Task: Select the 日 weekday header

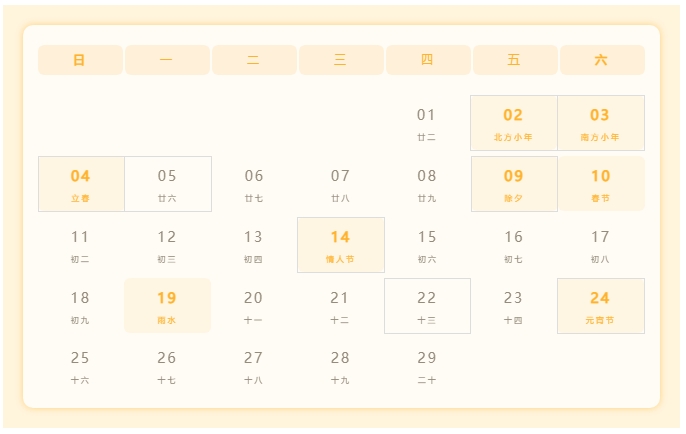Action: click(80, 60)
